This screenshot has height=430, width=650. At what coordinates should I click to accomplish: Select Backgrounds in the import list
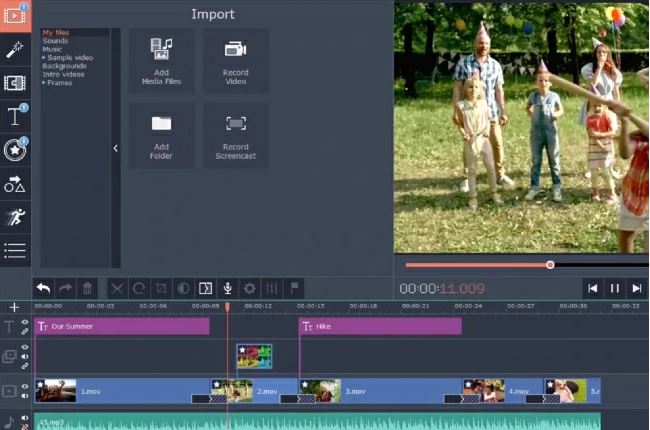(61, 66)
